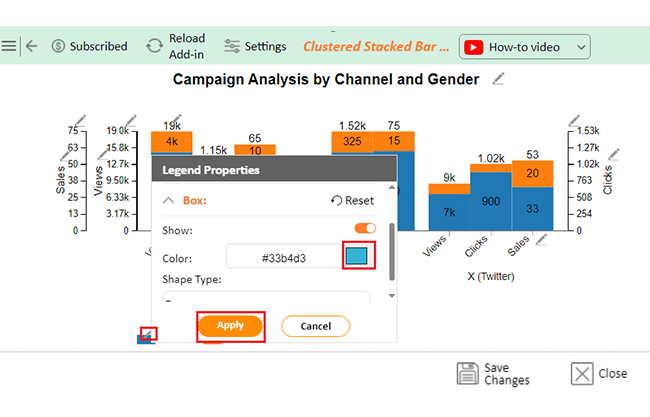Edit the Views axis label pencil

[x=103, y=154]
